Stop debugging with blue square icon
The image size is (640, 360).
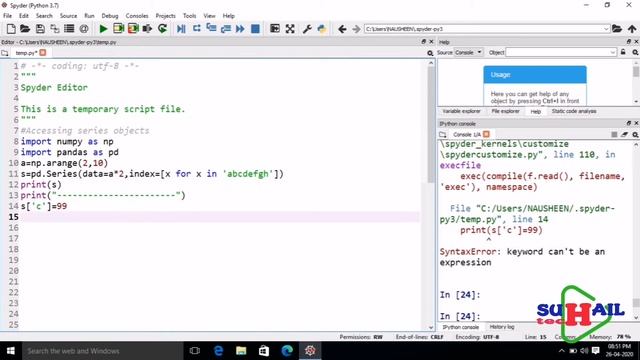coord(255,29)
